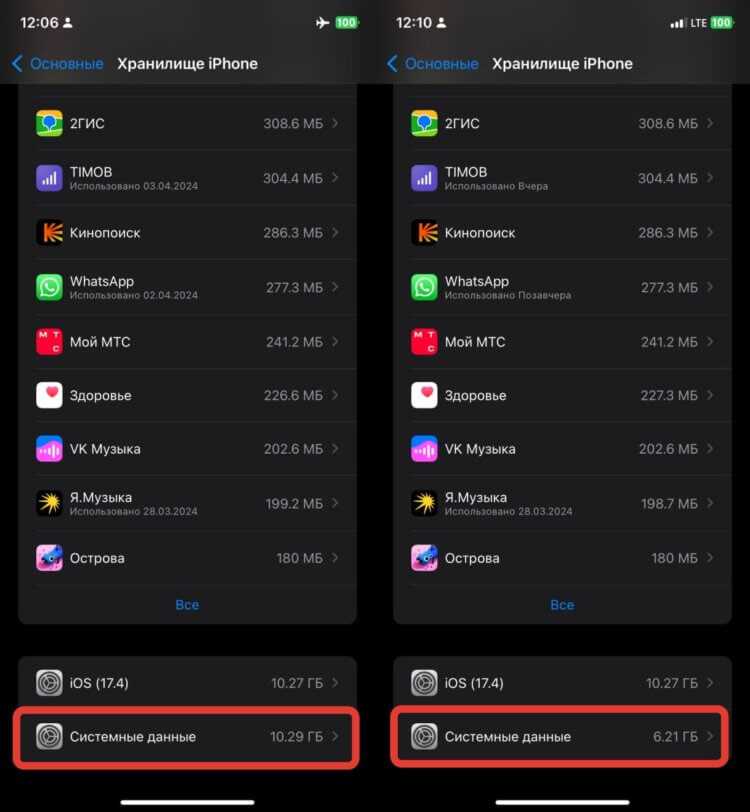Image resolution: width=750 pixels, height=812 pixels.
Task: Tap iOS (17.4) gear icon in left screenshot
Action: pos(49,683)
